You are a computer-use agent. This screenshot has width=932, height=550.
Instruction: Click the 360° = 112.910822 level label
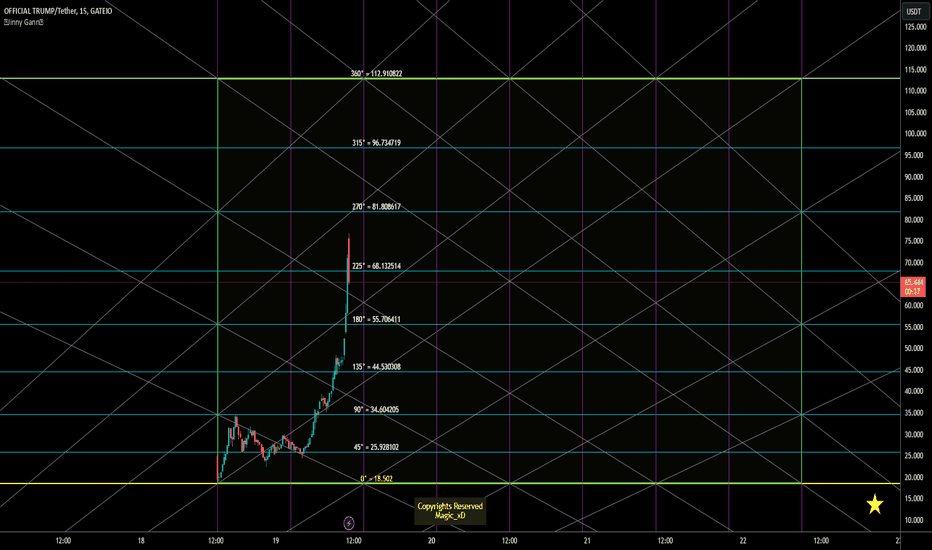click(376, 74)
